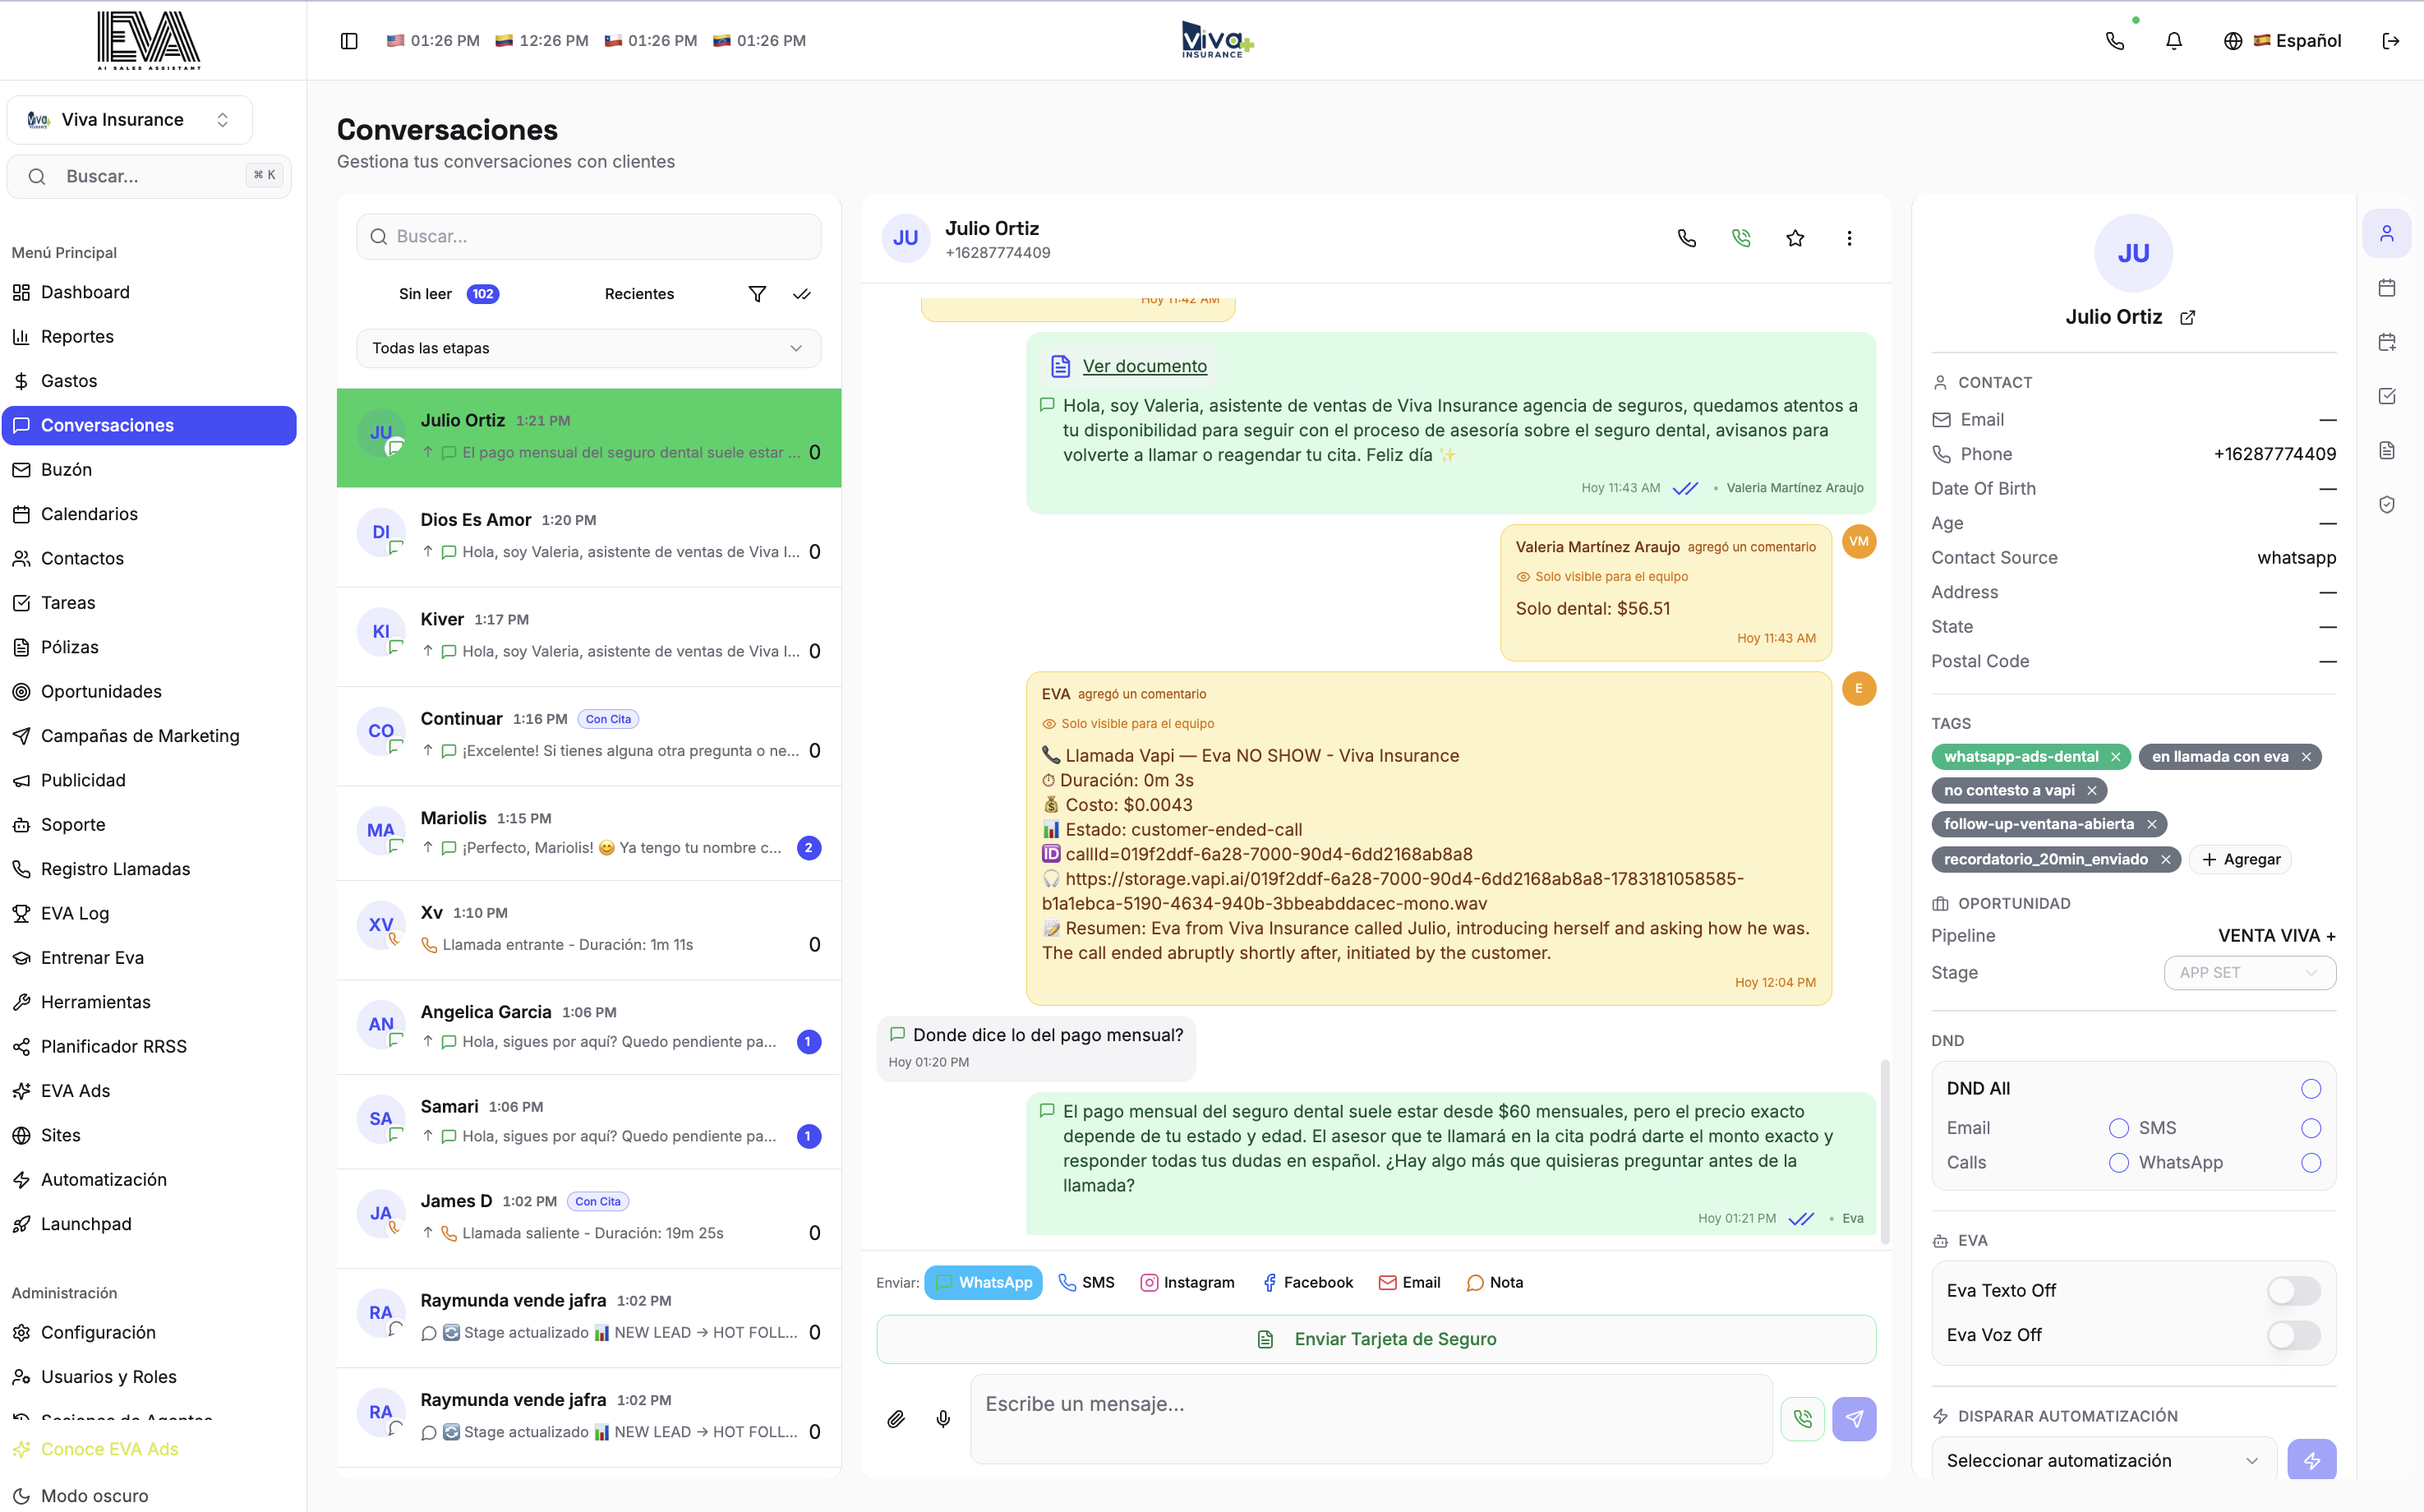This screenshot has width=2424, height=1512.
Task: Enable DND for WhatsApp
Action: (2311, 1163)
